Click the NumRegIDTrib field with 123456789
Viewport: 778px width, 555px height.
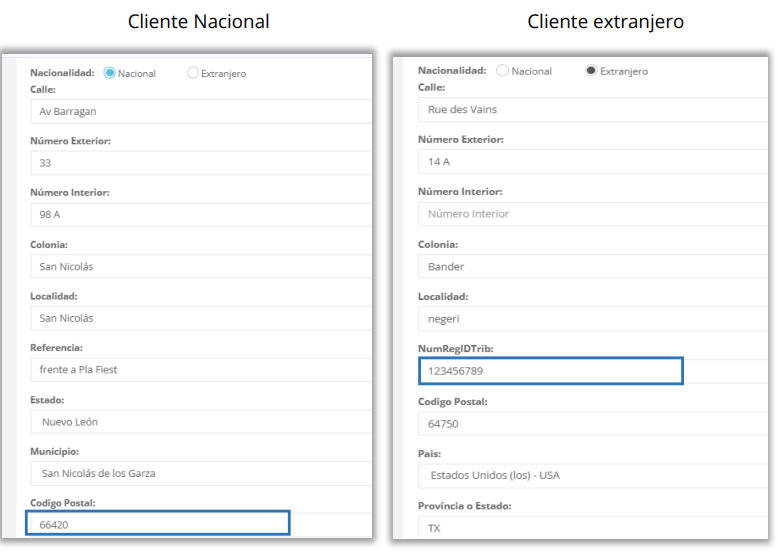(x=550, y=371)
